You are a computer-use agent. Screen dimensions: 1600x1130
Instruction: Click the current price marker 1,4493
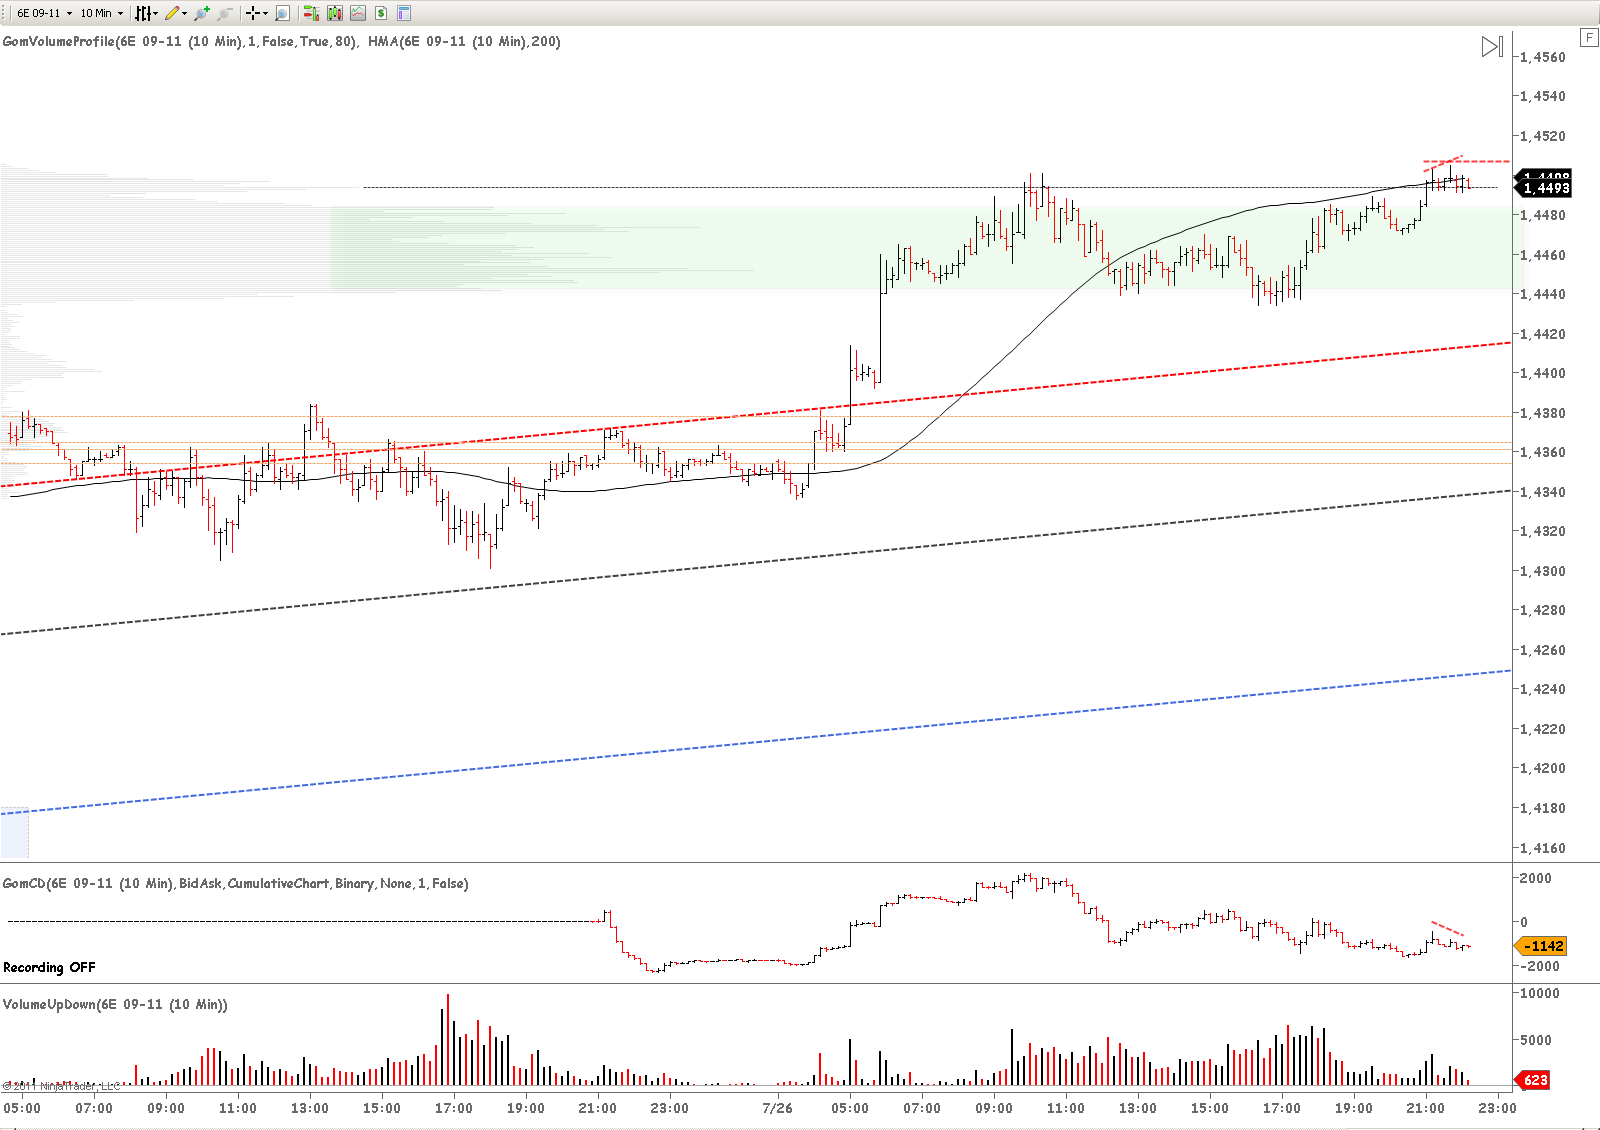coord(1545,188)
